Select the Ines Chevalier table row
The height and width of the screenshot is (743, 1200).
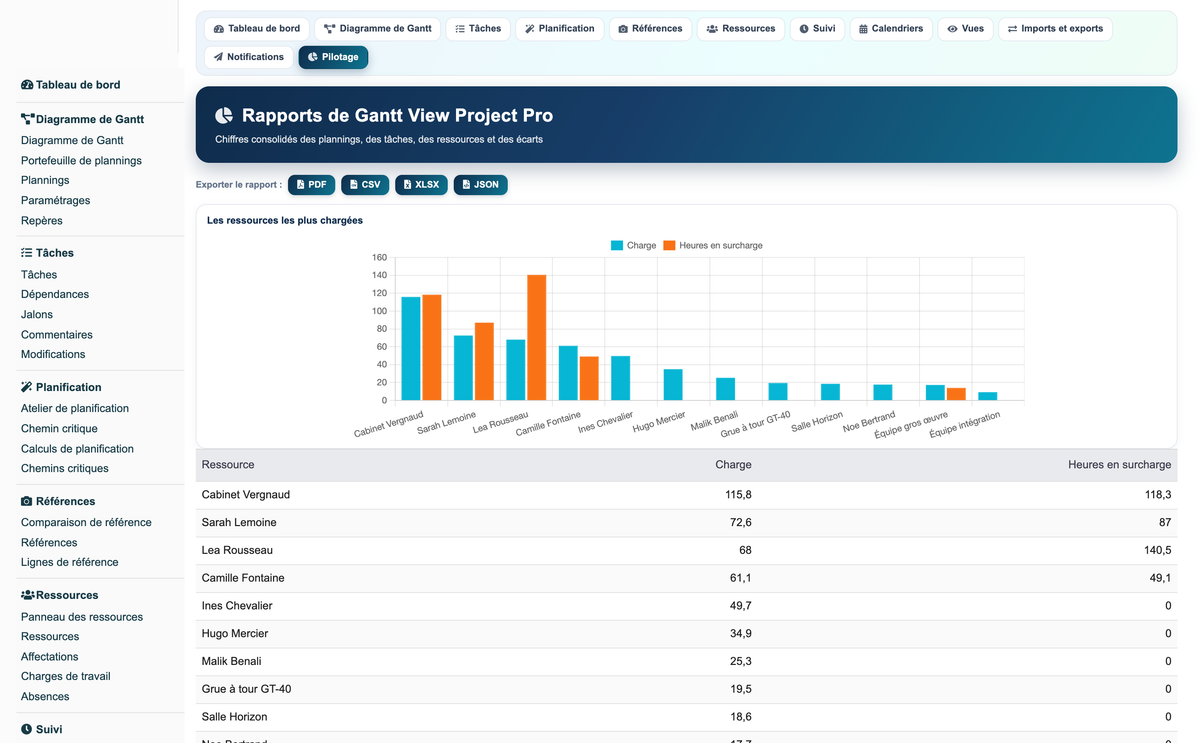point(686,606)
